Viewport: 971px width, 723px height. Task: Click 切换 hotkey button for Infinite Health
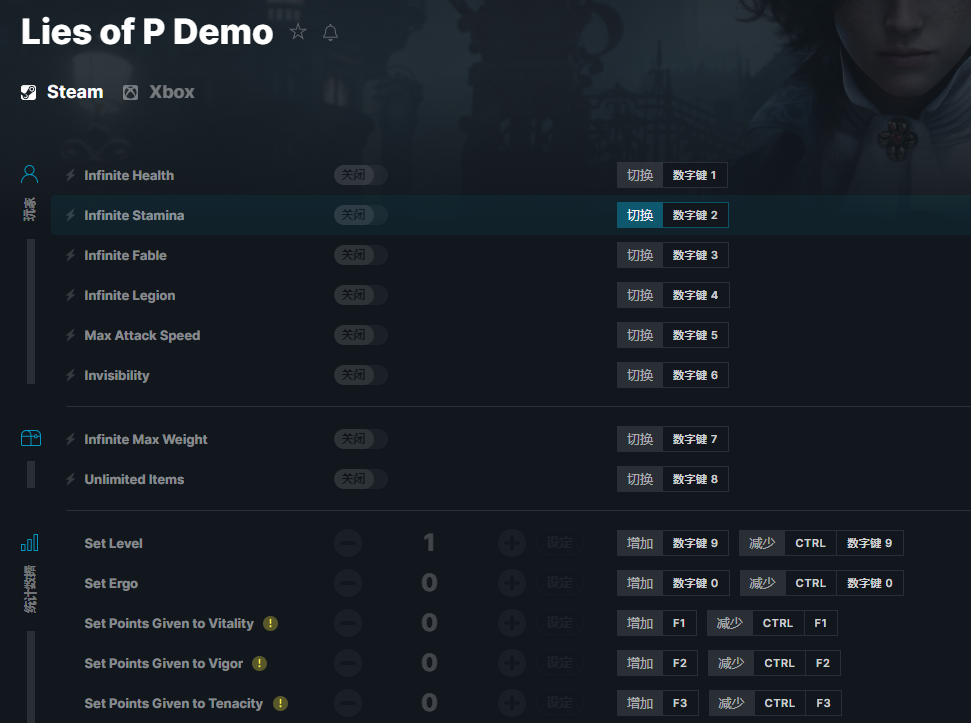[x=640, y=175]
